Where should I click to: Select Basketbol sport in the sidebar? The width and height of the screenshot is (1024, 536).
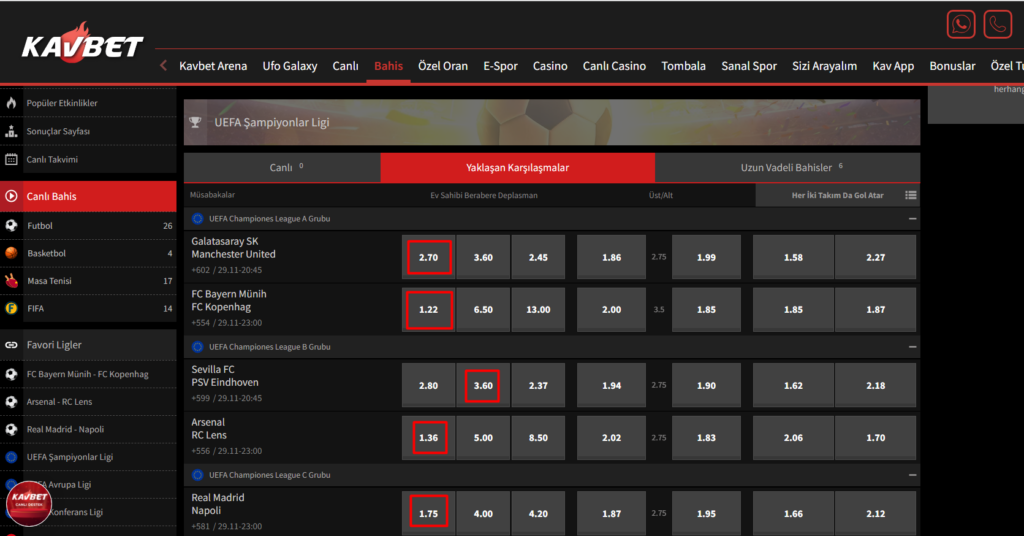coord(46,253)
